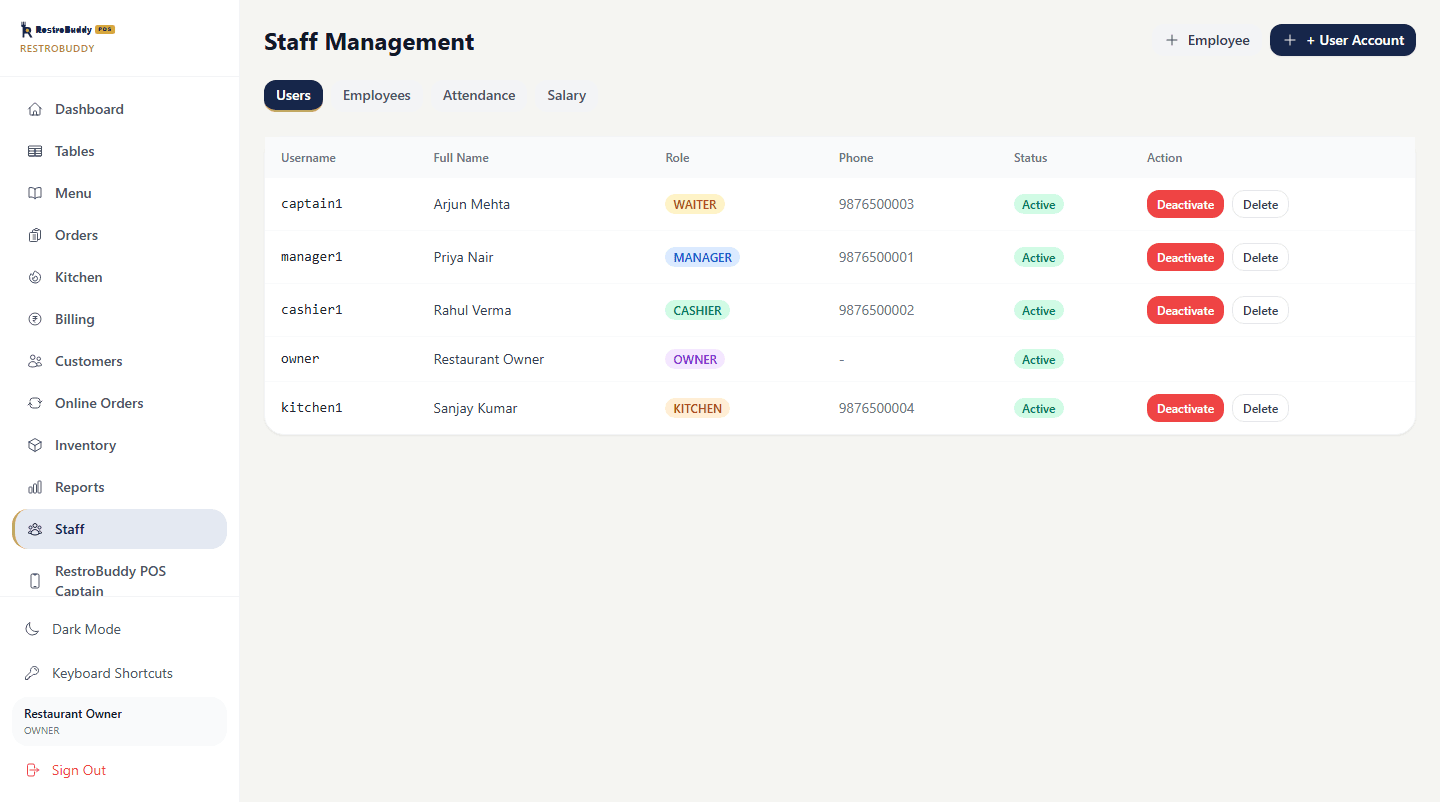Delete the captain1 user account
1440x802 pixels.
tap(1260, 204)
